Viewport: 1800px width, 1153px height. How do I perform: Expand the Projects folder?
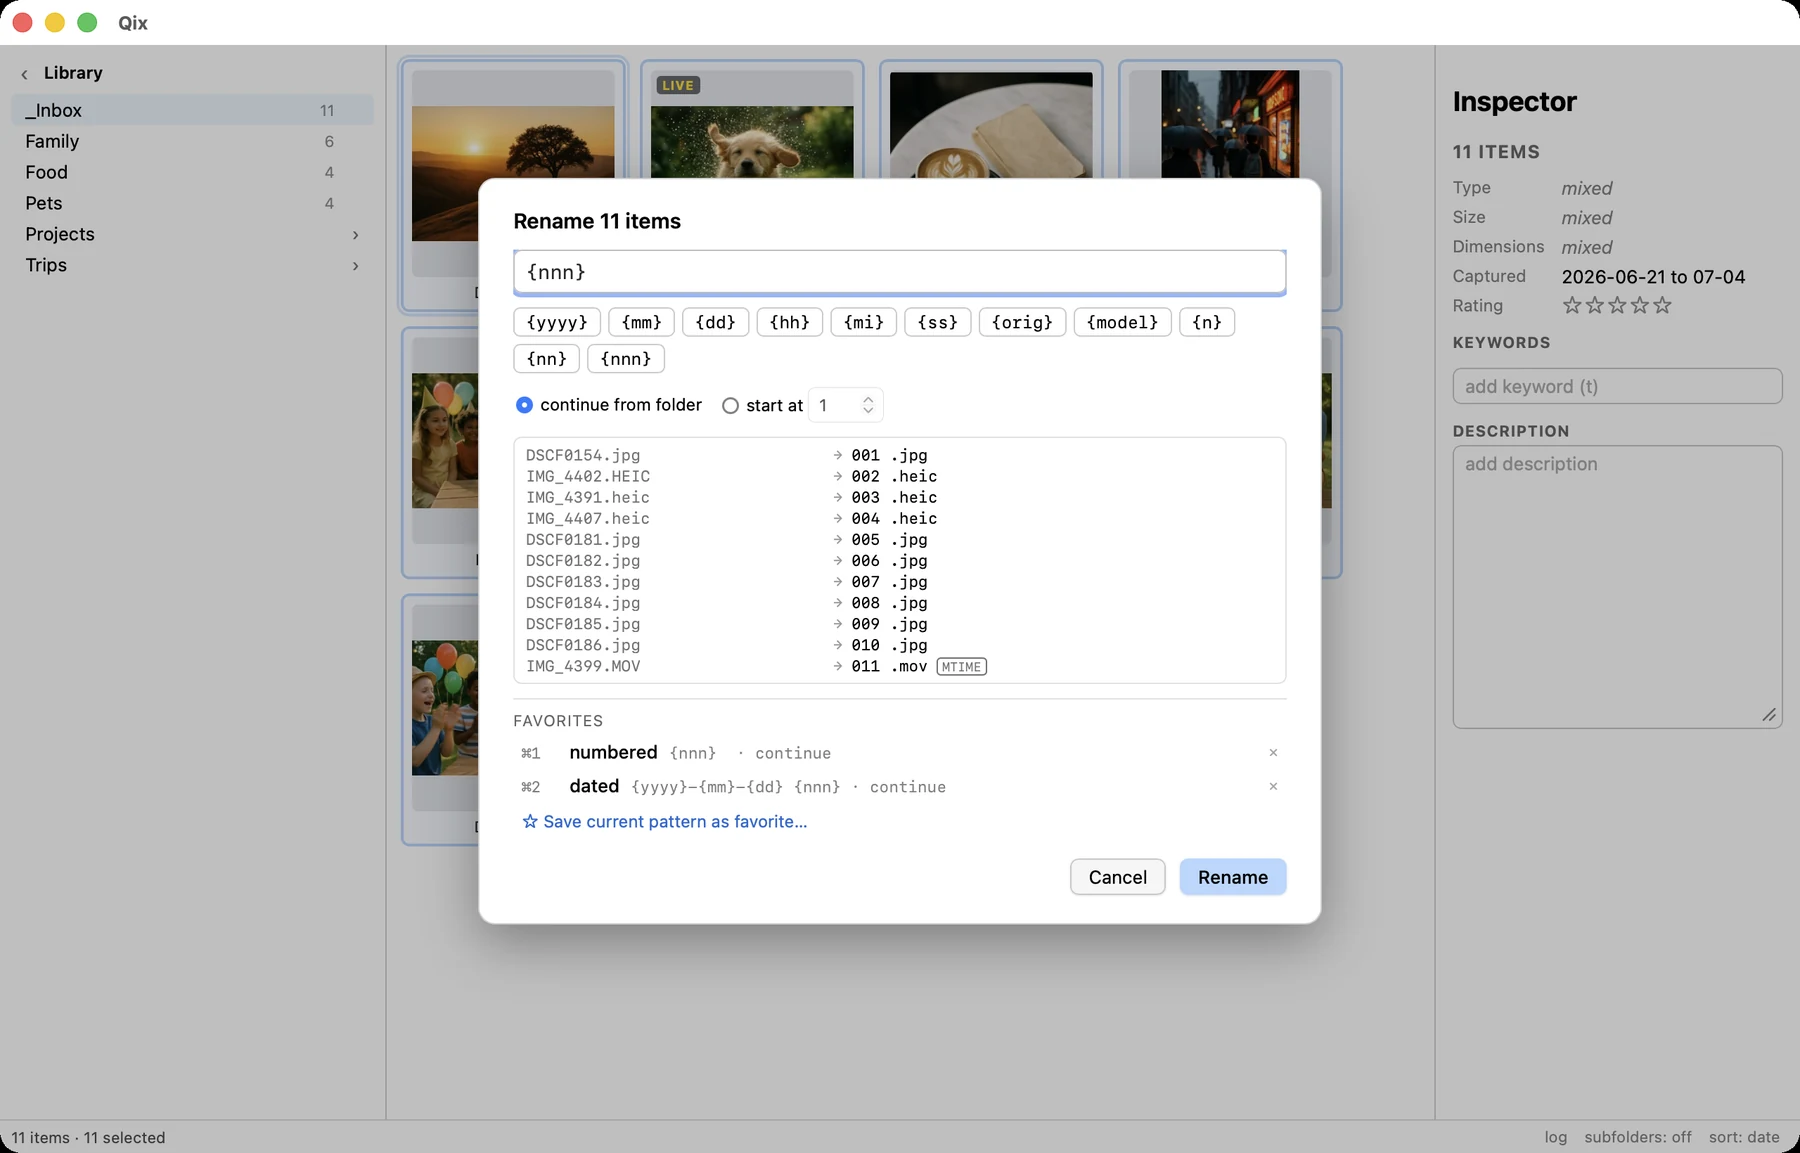[355, 235]
